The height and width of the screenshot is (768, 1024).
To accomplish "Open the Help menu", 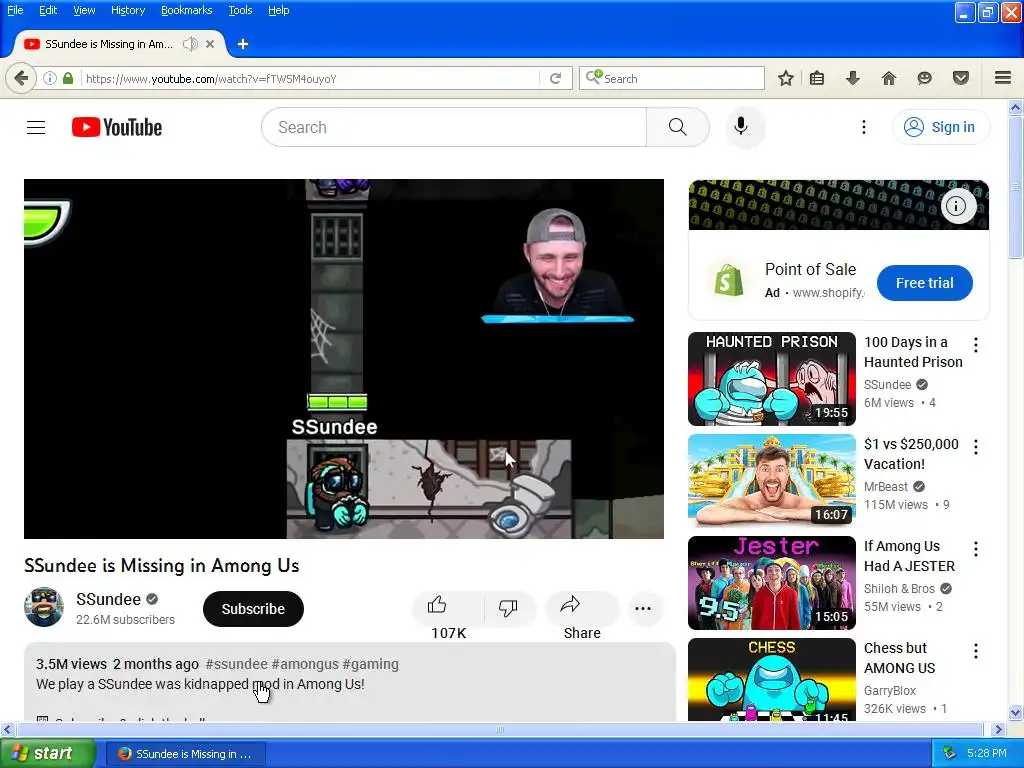I will [278, 10].
